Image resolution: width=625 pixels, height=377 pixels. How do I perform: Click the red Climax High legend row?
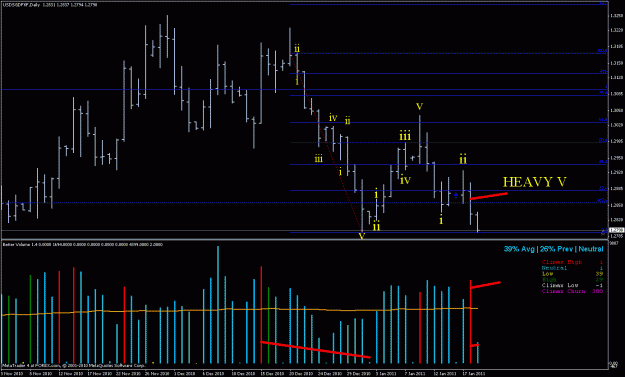point(572,262)
